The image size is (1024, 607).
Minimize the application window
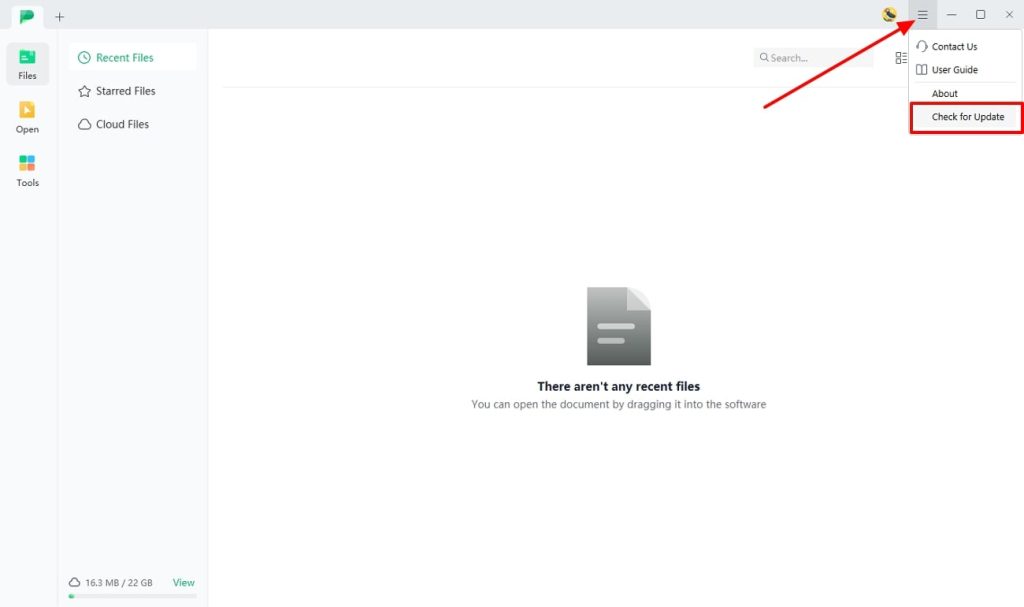click(952, 14)
